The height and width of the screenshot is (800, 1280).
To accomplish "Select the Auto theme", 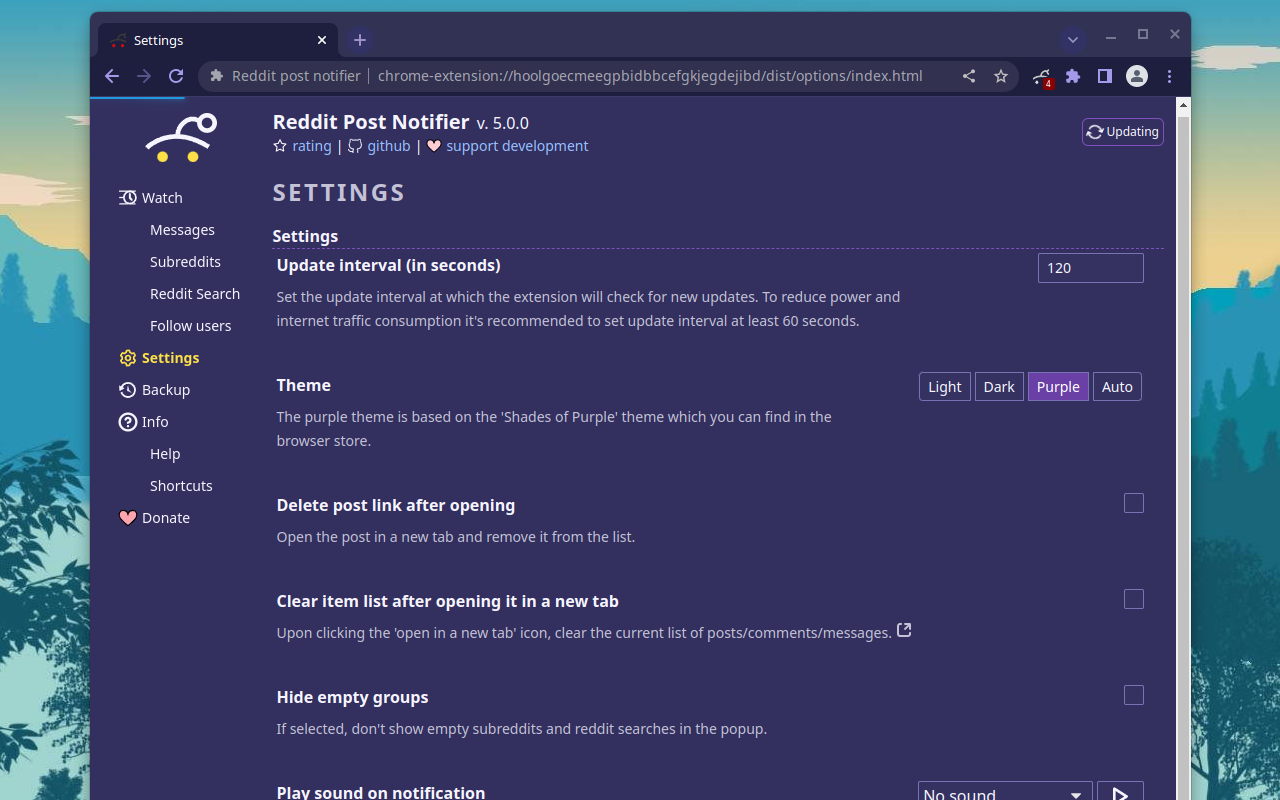I will click(x=1117, y=387).
